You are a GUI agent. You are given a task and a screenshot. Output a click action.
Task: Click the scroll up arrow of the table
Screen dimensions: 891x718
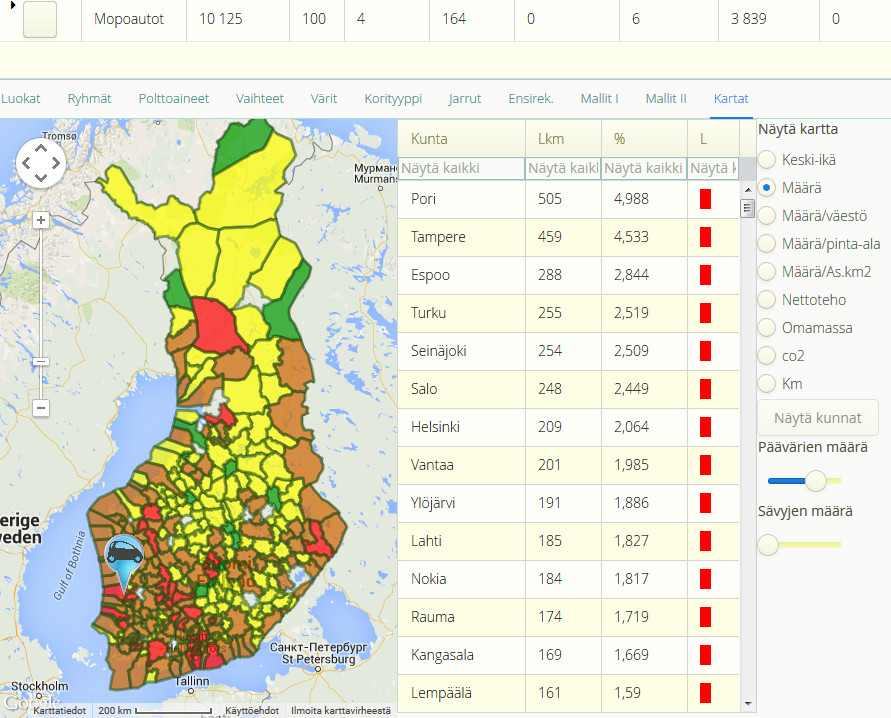[x=748, y=190]
